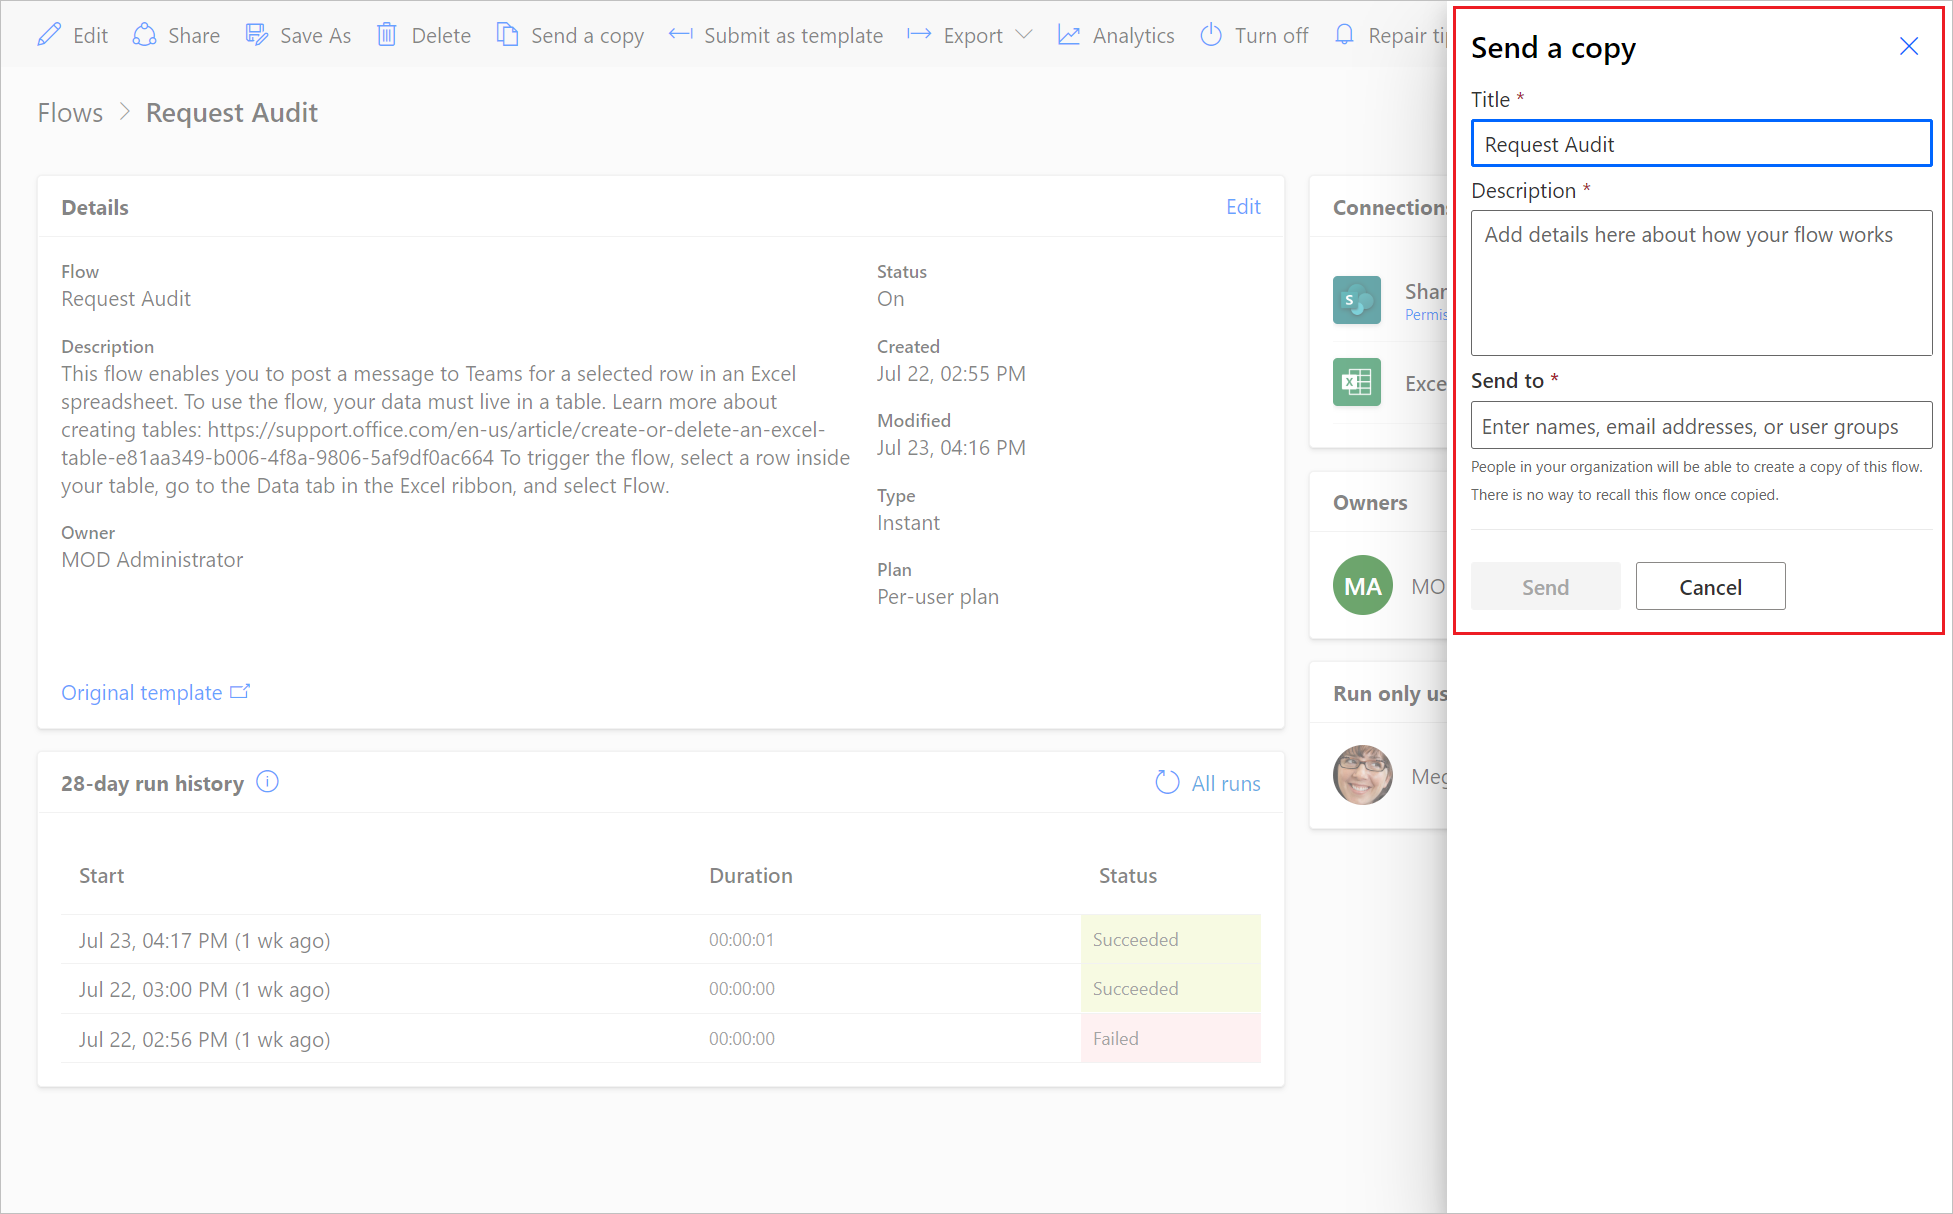Expand the 28-day run history info icon
The image size is (1953, 1214).
[x=271, y=782]
